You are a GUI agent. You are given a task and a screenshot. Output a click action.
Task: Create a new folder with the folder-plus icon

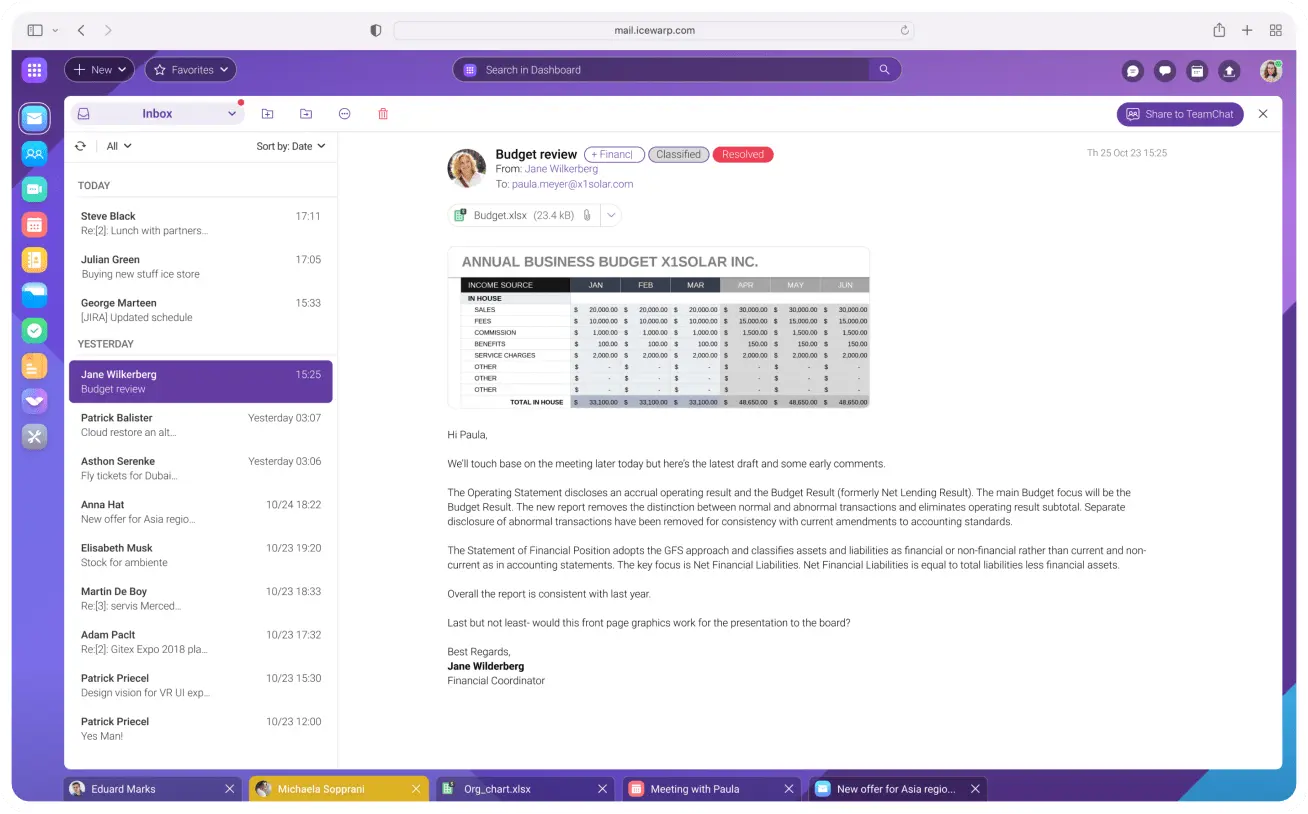pyautogui.click(x=267, y=114)
